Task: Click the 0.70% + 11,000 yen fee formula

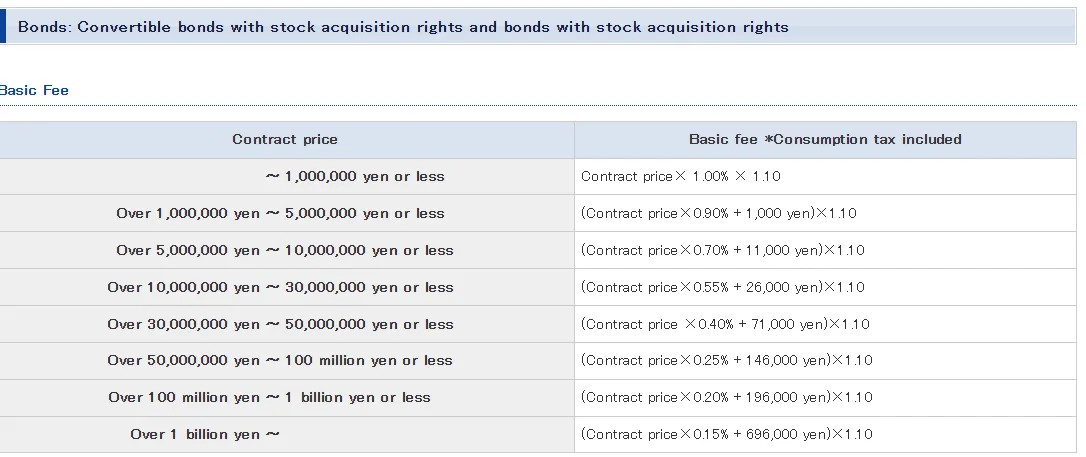Action: point(722,250)
